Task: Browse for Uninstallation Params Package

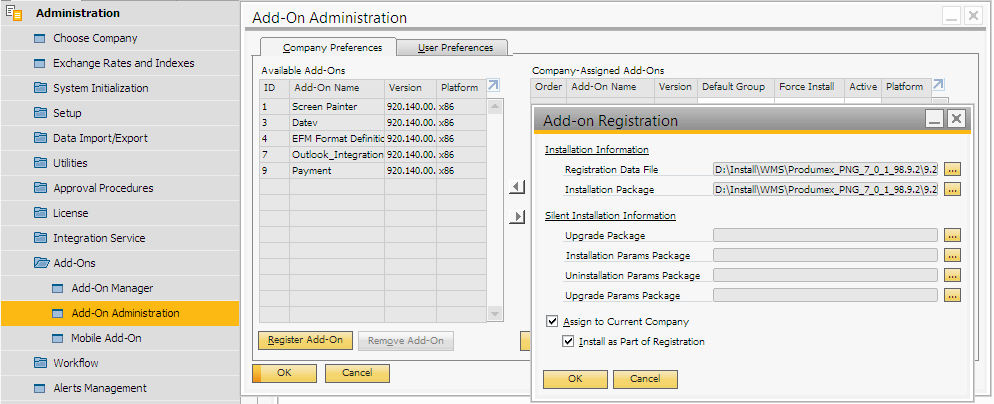Action: coord(952,275)
